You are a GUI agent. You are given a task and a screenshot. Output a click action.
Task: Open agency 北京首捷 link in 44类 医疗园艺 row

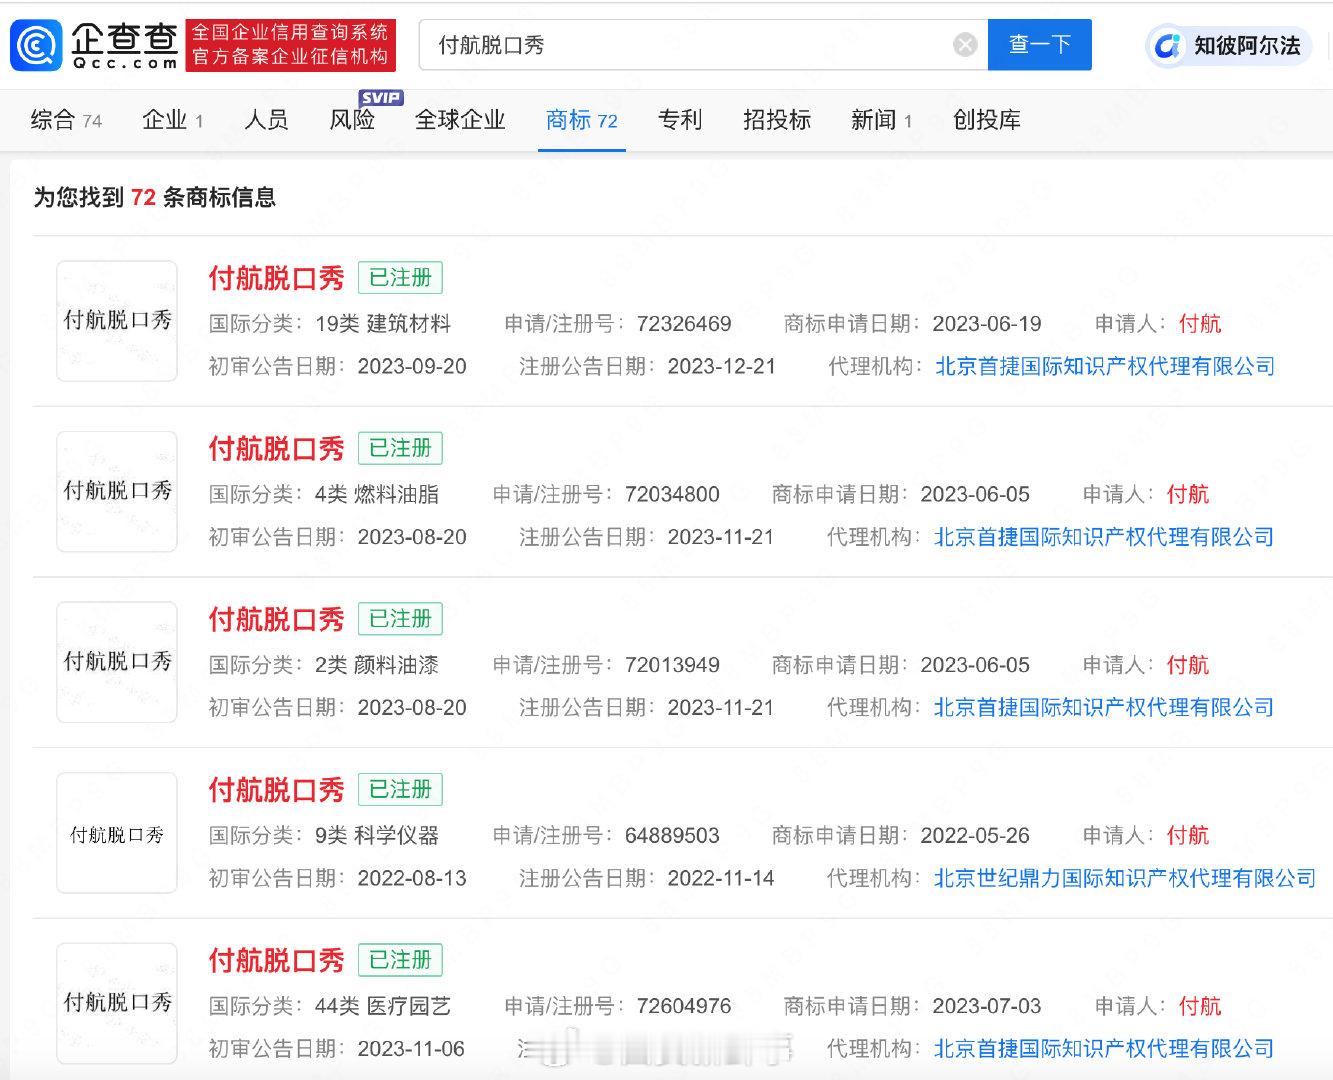1104,1049
